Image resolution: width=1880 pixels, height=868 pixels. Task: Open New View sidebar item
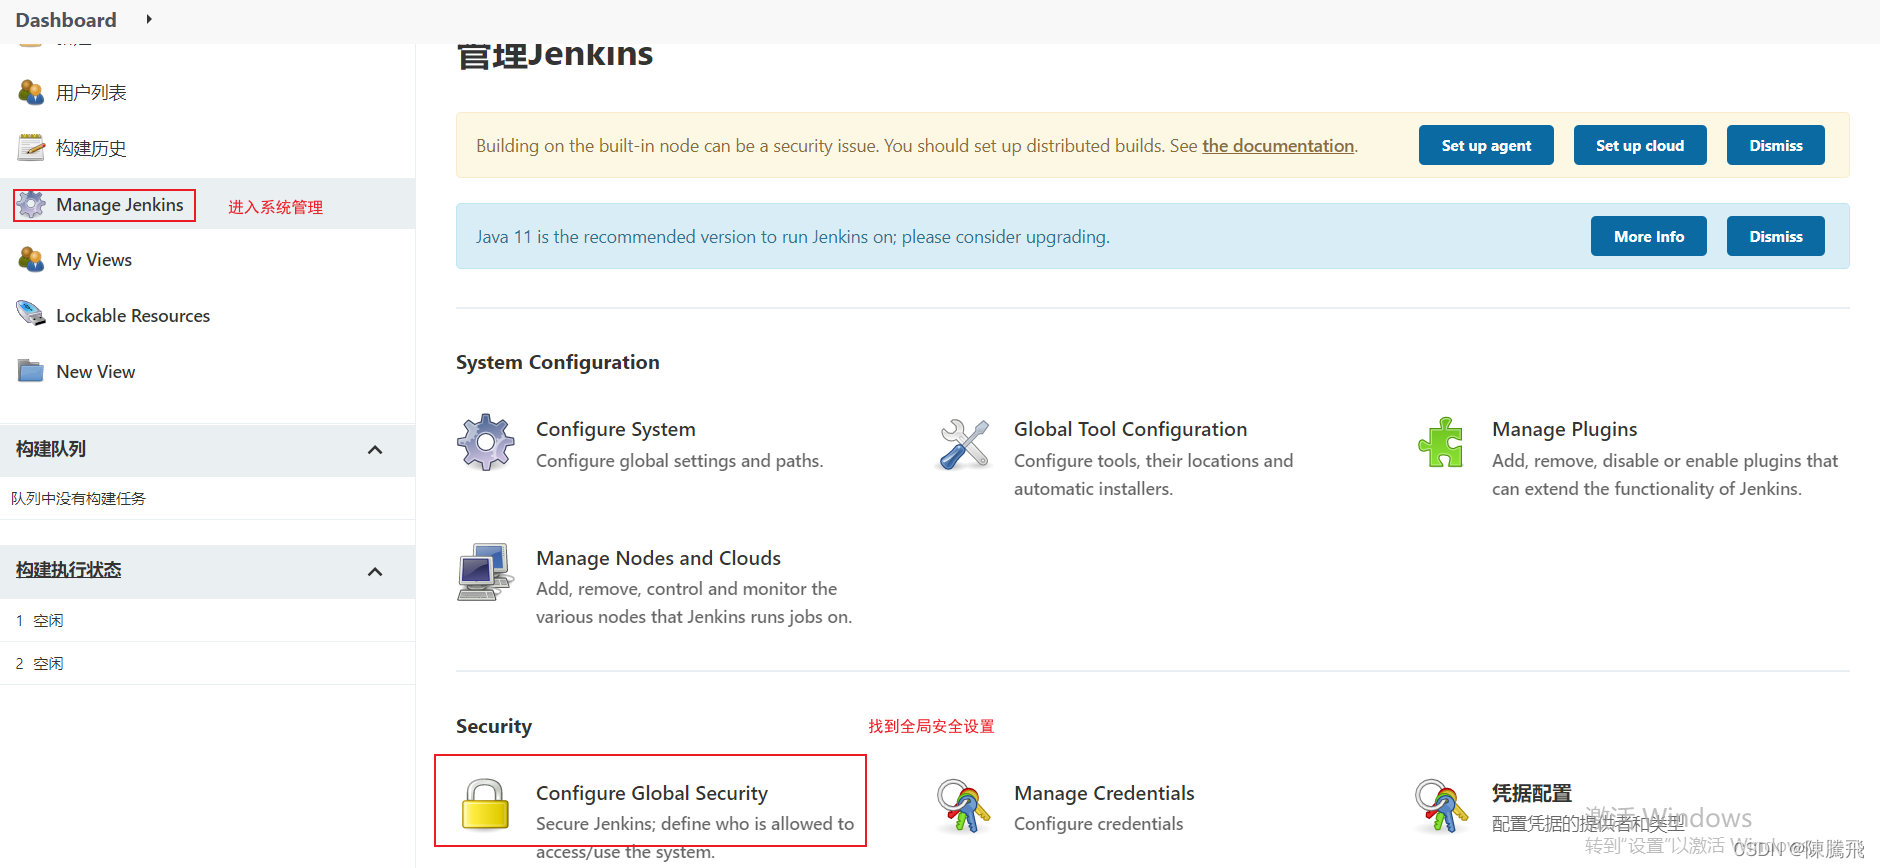pyautogui.click(x=96, y=372)
